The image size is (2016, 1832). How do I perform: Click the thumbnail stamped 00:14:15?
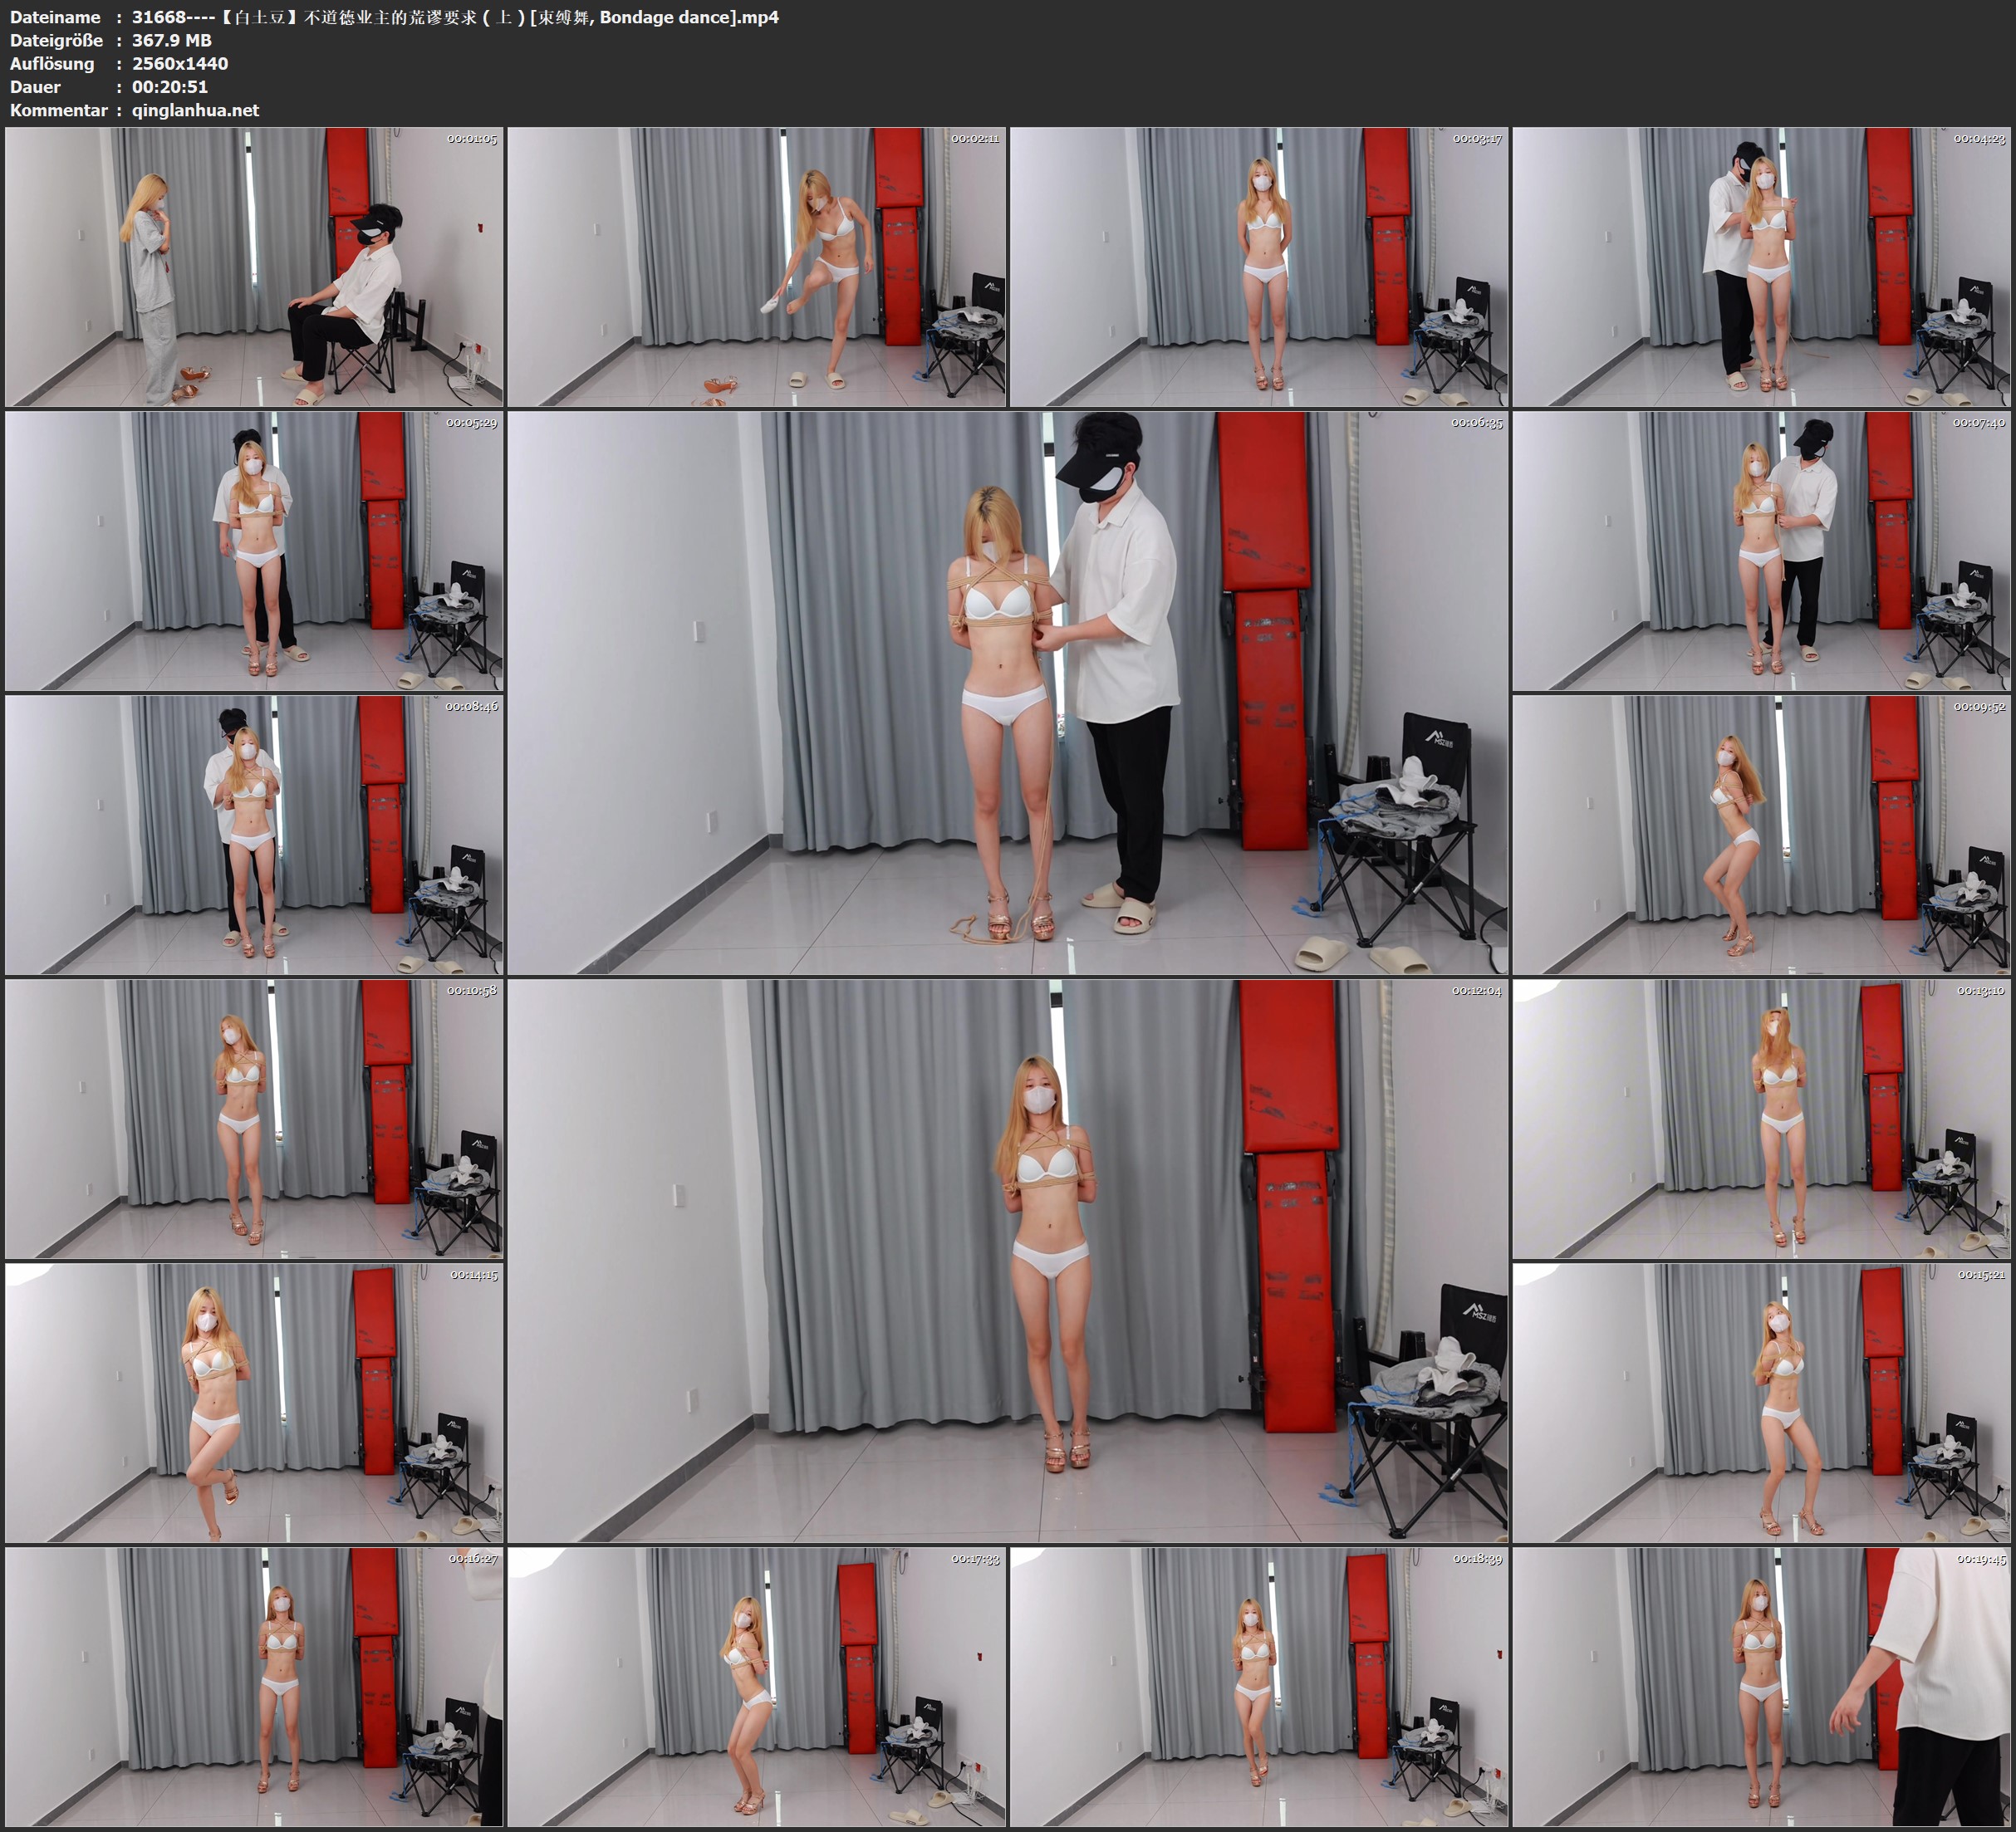click(x=254, y=1403)
